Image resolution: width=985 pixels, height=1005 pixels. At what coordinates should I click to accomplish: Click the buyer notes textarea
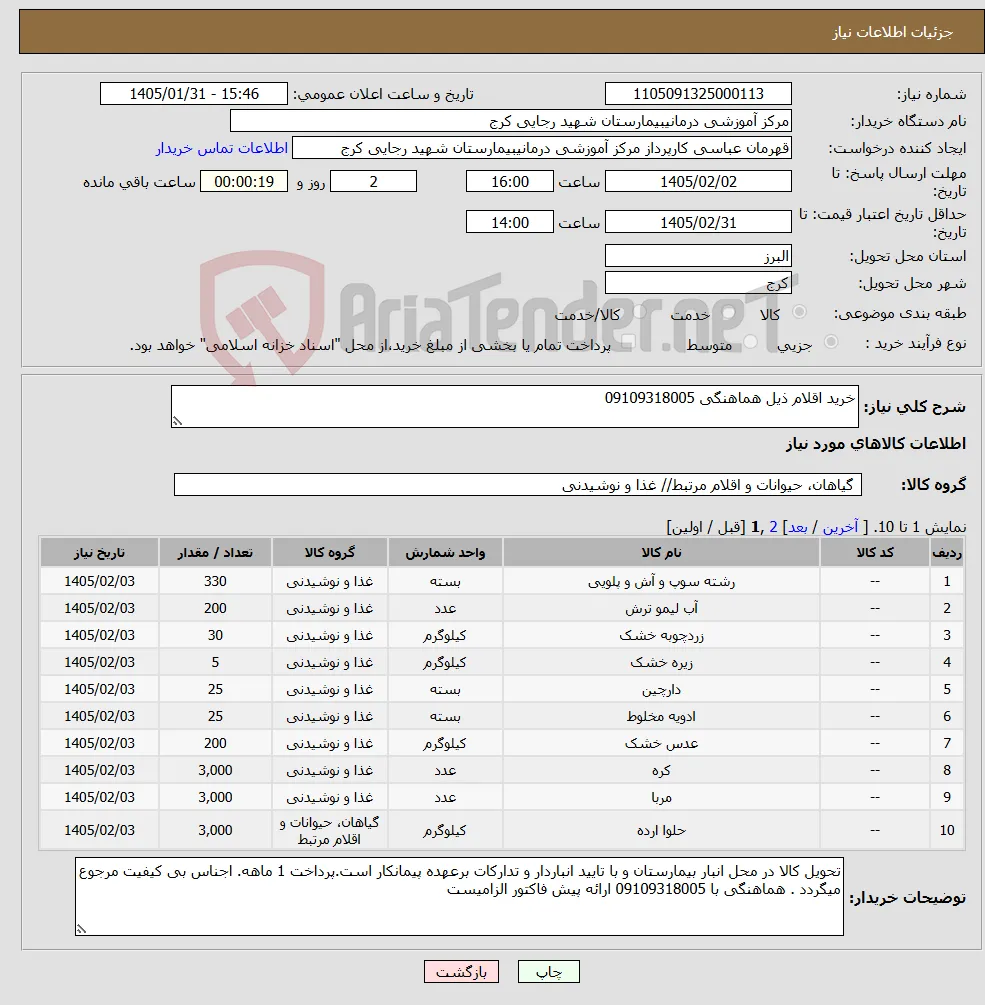459,896
